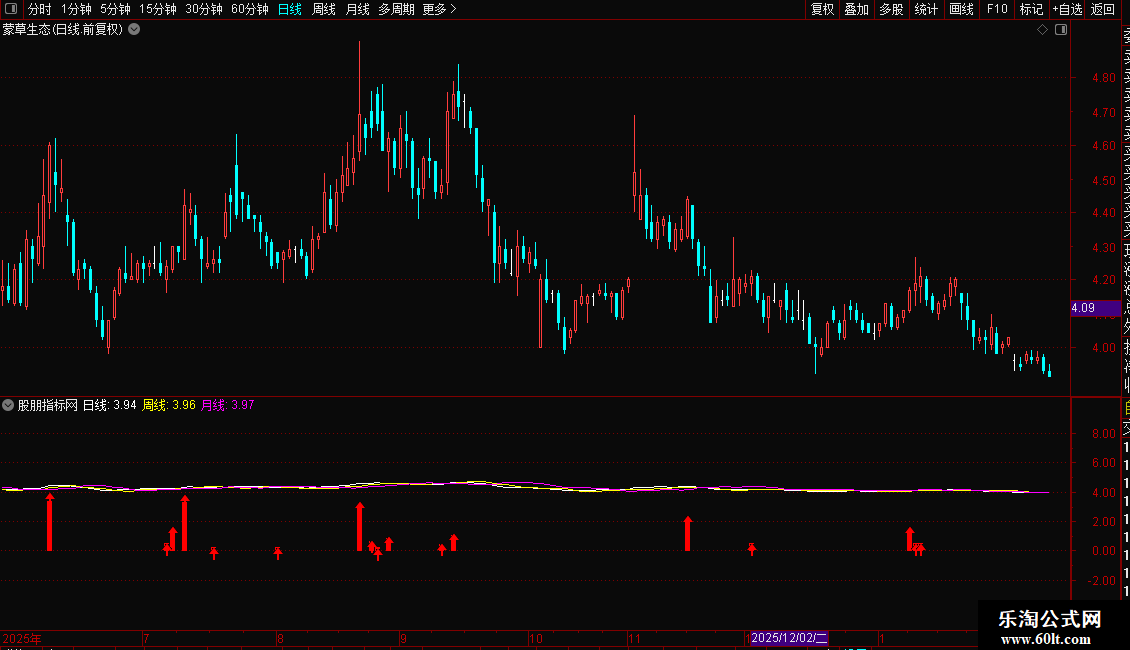This screenshot has width=1130, height=650.
Task: Click the 叠加 overlay button
Action: click(857, 9)
